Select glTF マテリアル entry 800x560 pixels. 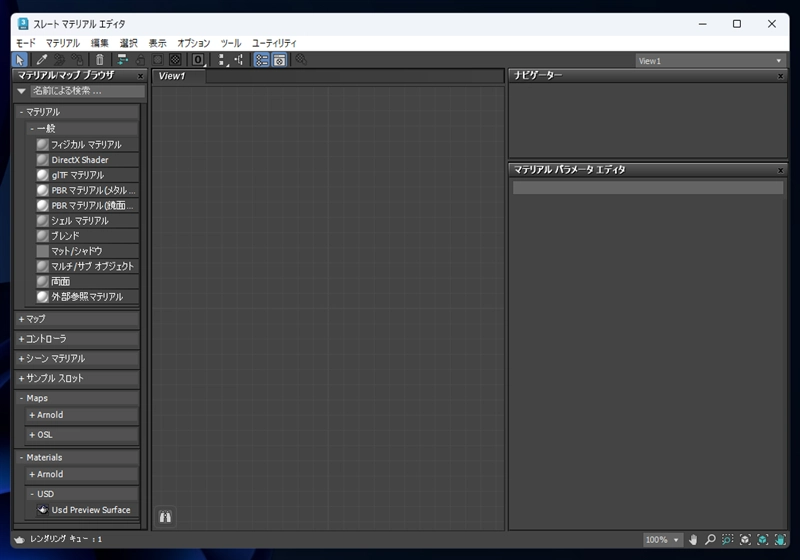click(x=87, y=175)
